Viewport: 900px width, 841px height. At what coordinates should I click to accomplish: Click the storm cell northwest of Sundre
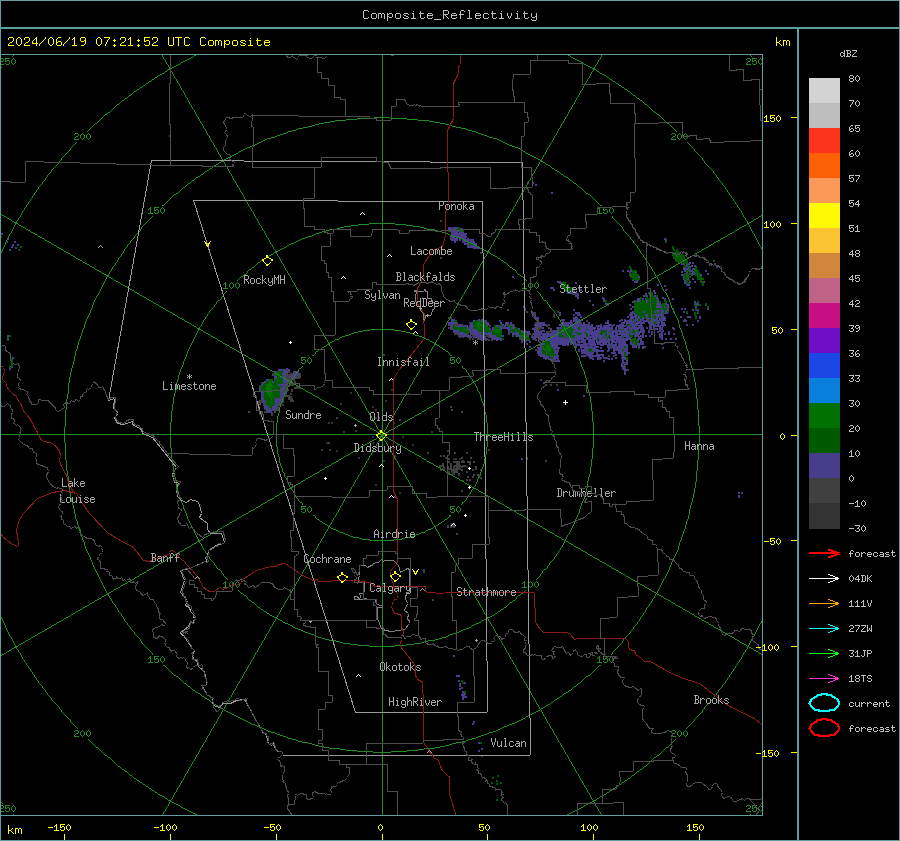tap(277, 390)
